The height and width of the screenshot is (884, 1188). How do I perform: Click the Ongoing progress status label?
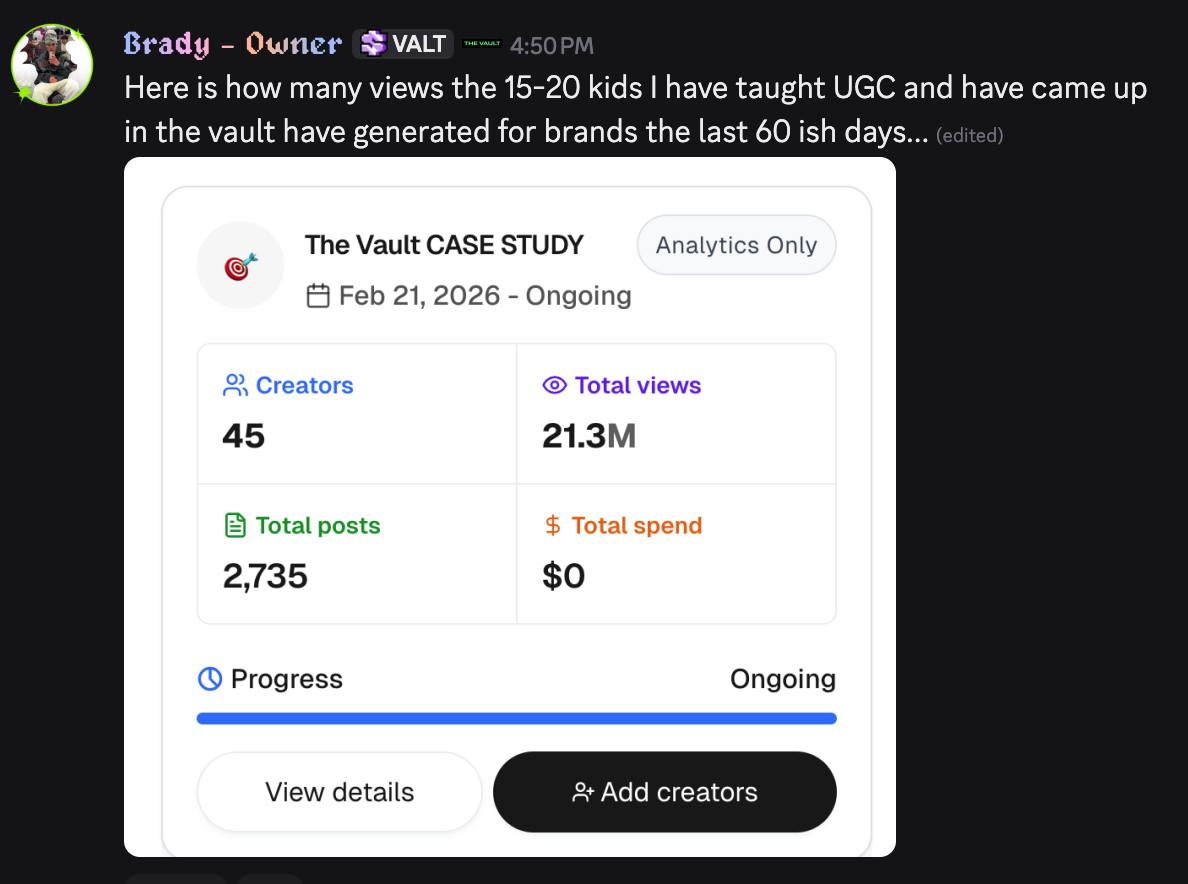click(783, 679)
